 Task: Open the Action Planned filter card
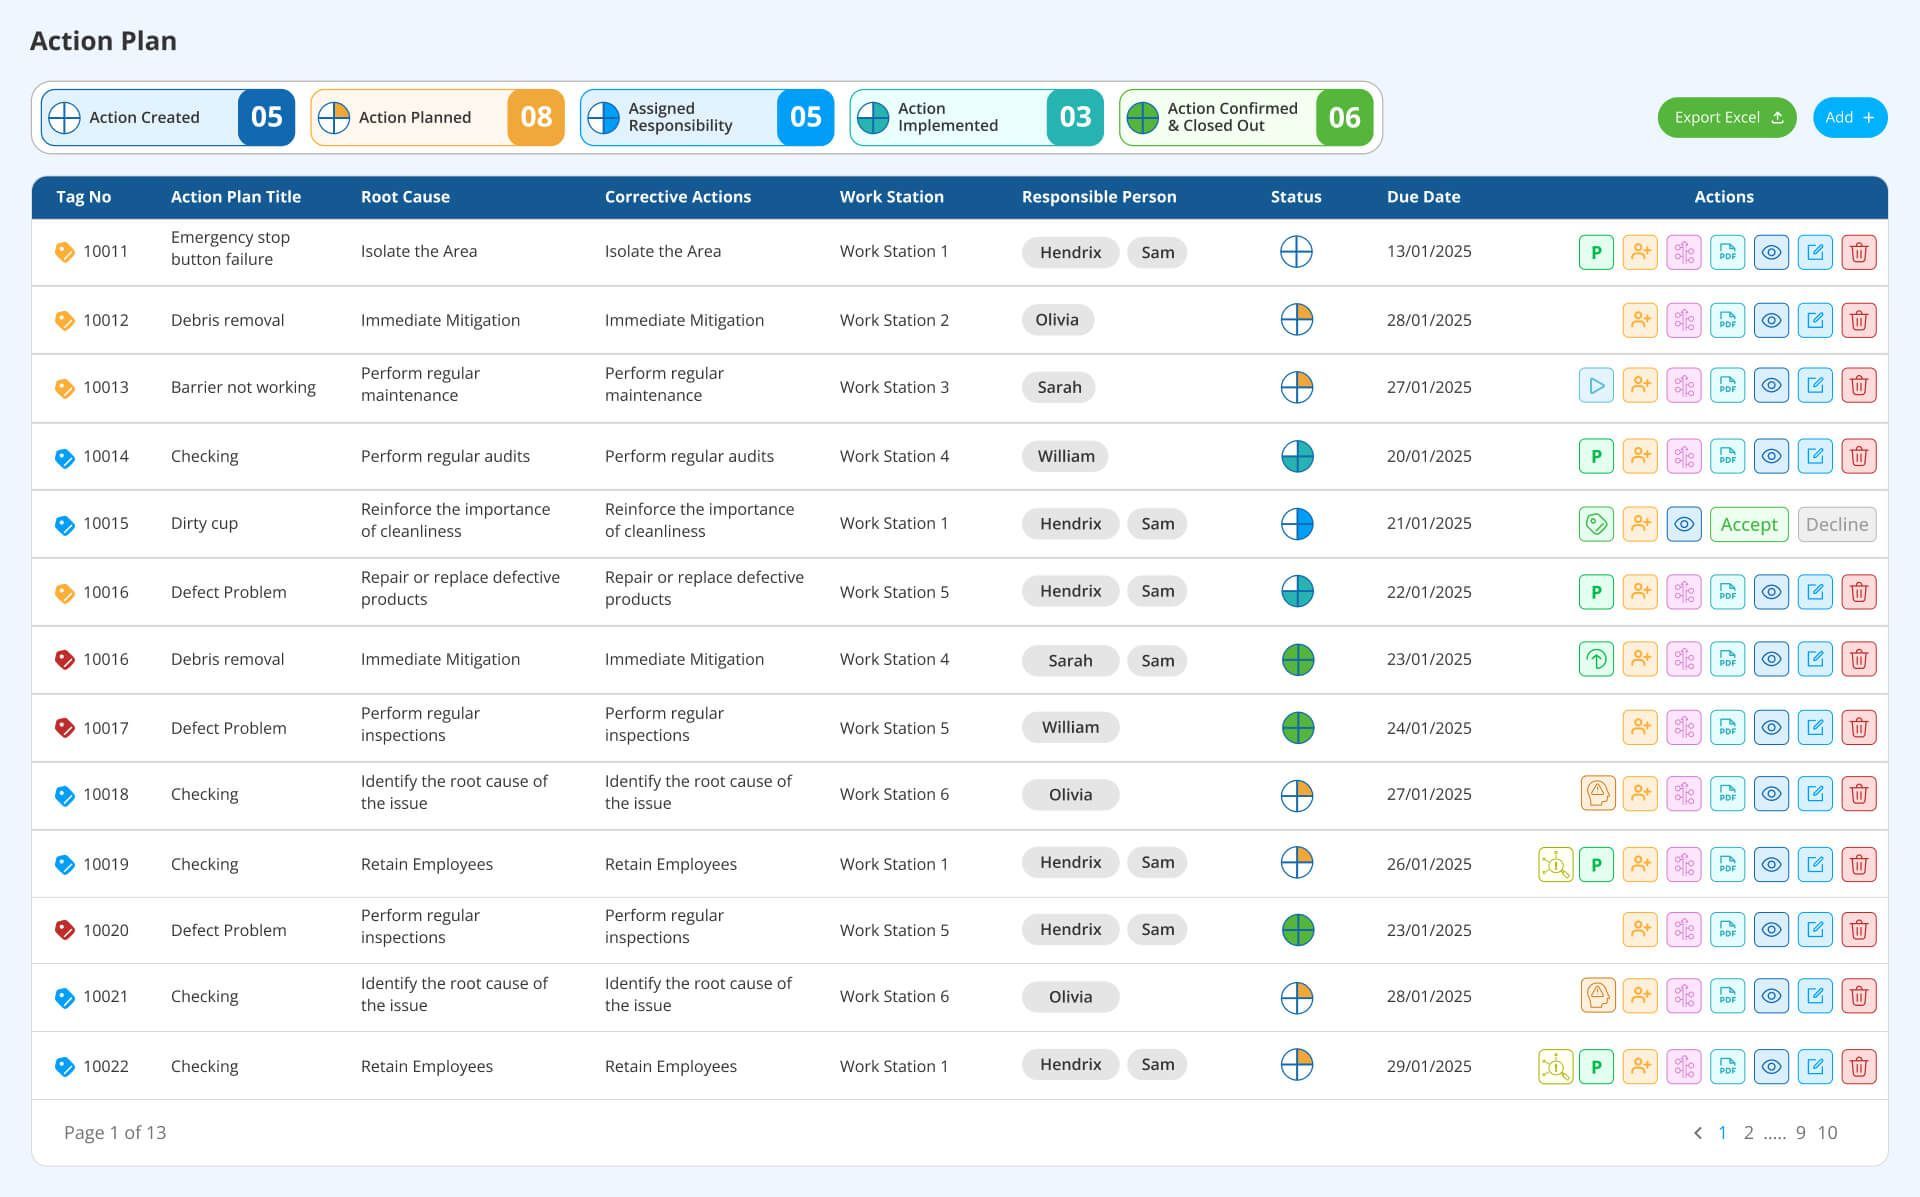[x=437, y=117]
